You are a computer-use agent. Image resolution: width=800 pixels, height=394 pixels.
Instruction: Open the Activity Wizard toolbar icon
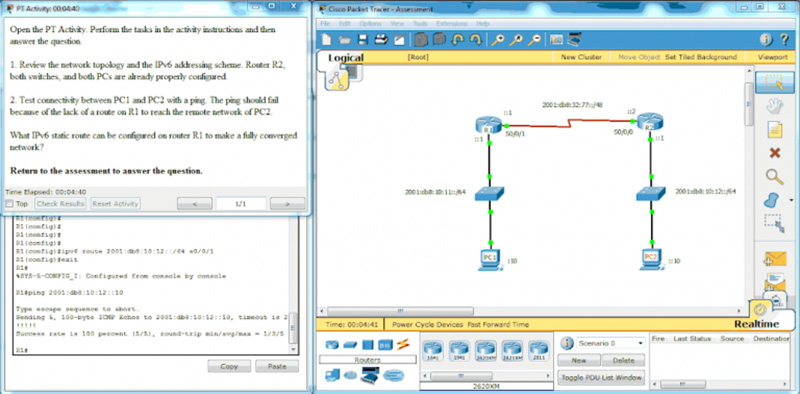399,40
